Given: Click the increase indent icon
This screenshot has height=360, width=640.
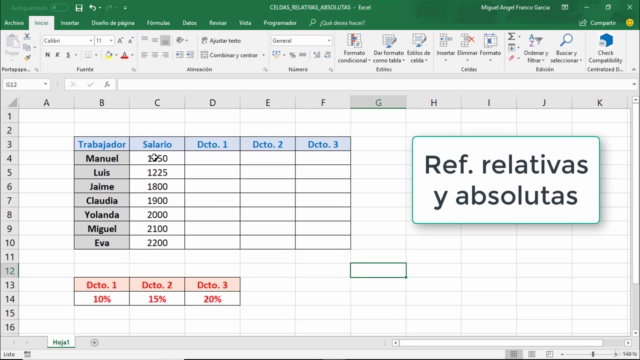Looking at the screenshot, I should [x=190, y=55].
